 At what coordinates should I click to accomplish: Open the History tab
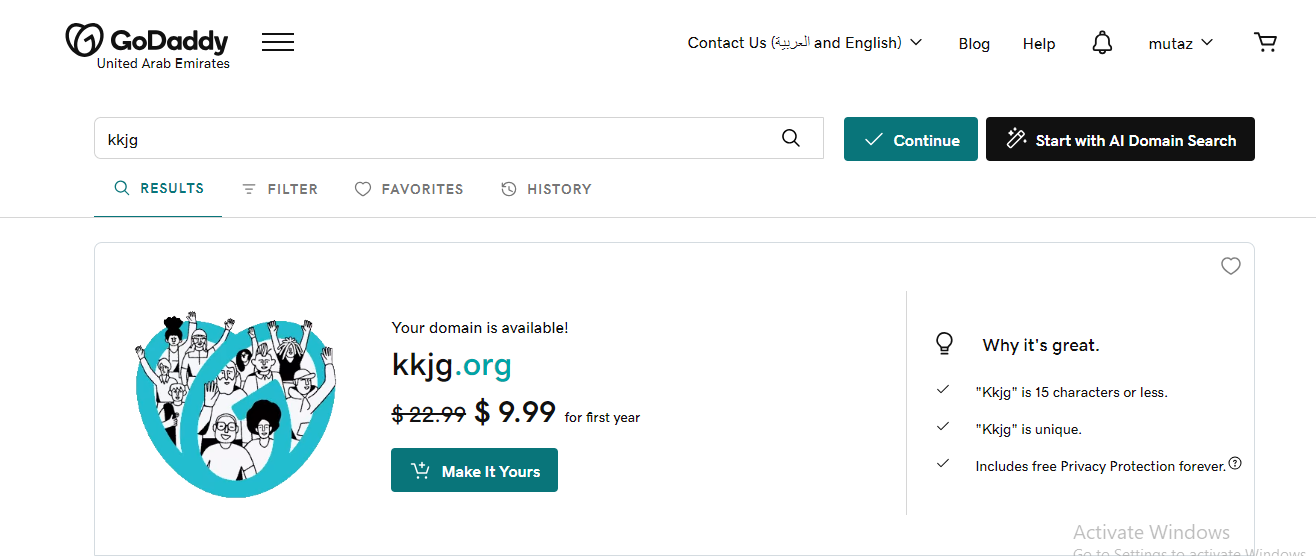(x=546, y=189)
